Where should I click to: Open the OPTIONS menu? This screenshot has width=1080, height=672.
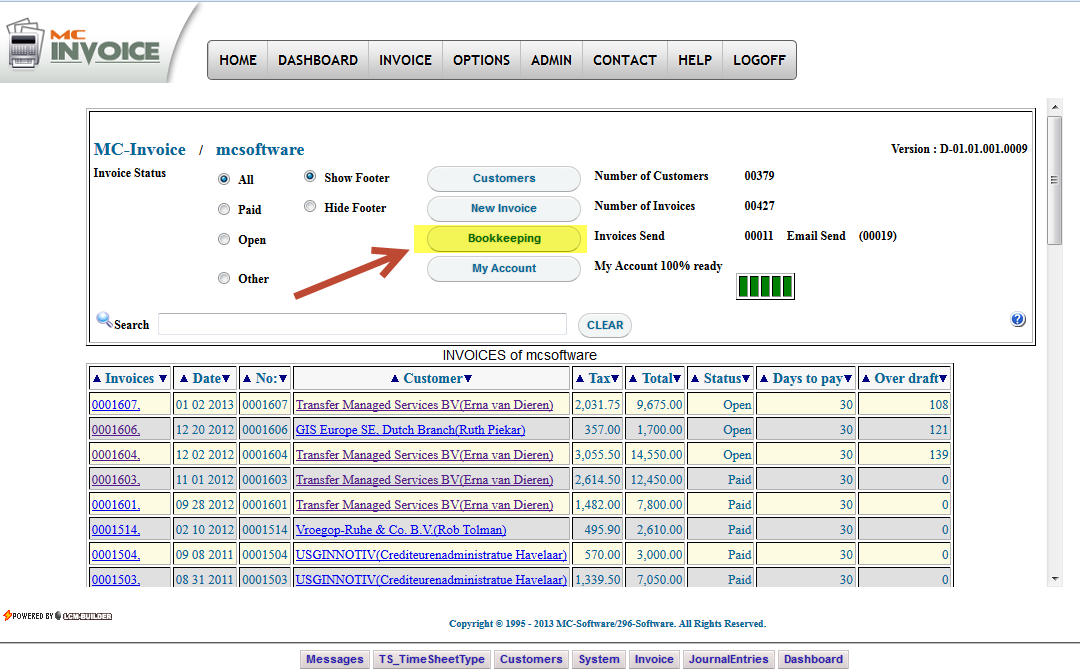(x=481, y=60)
